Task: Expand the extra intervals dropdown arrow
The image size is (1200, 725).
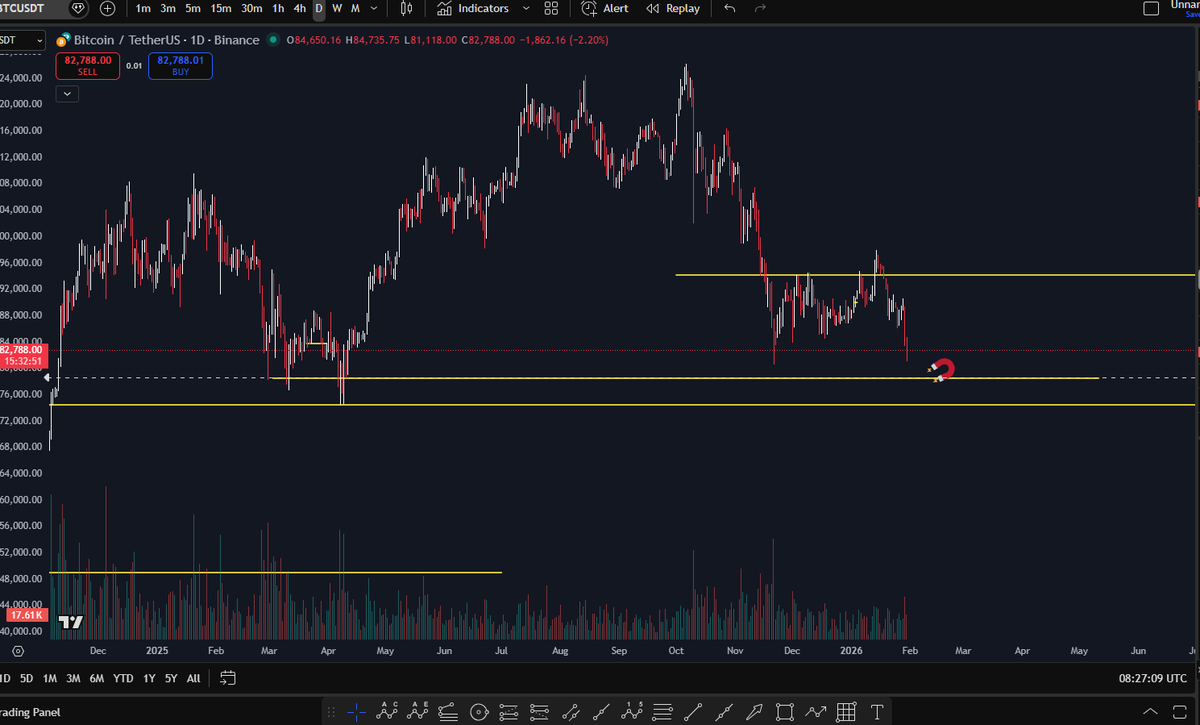Action: click(374, 9)
